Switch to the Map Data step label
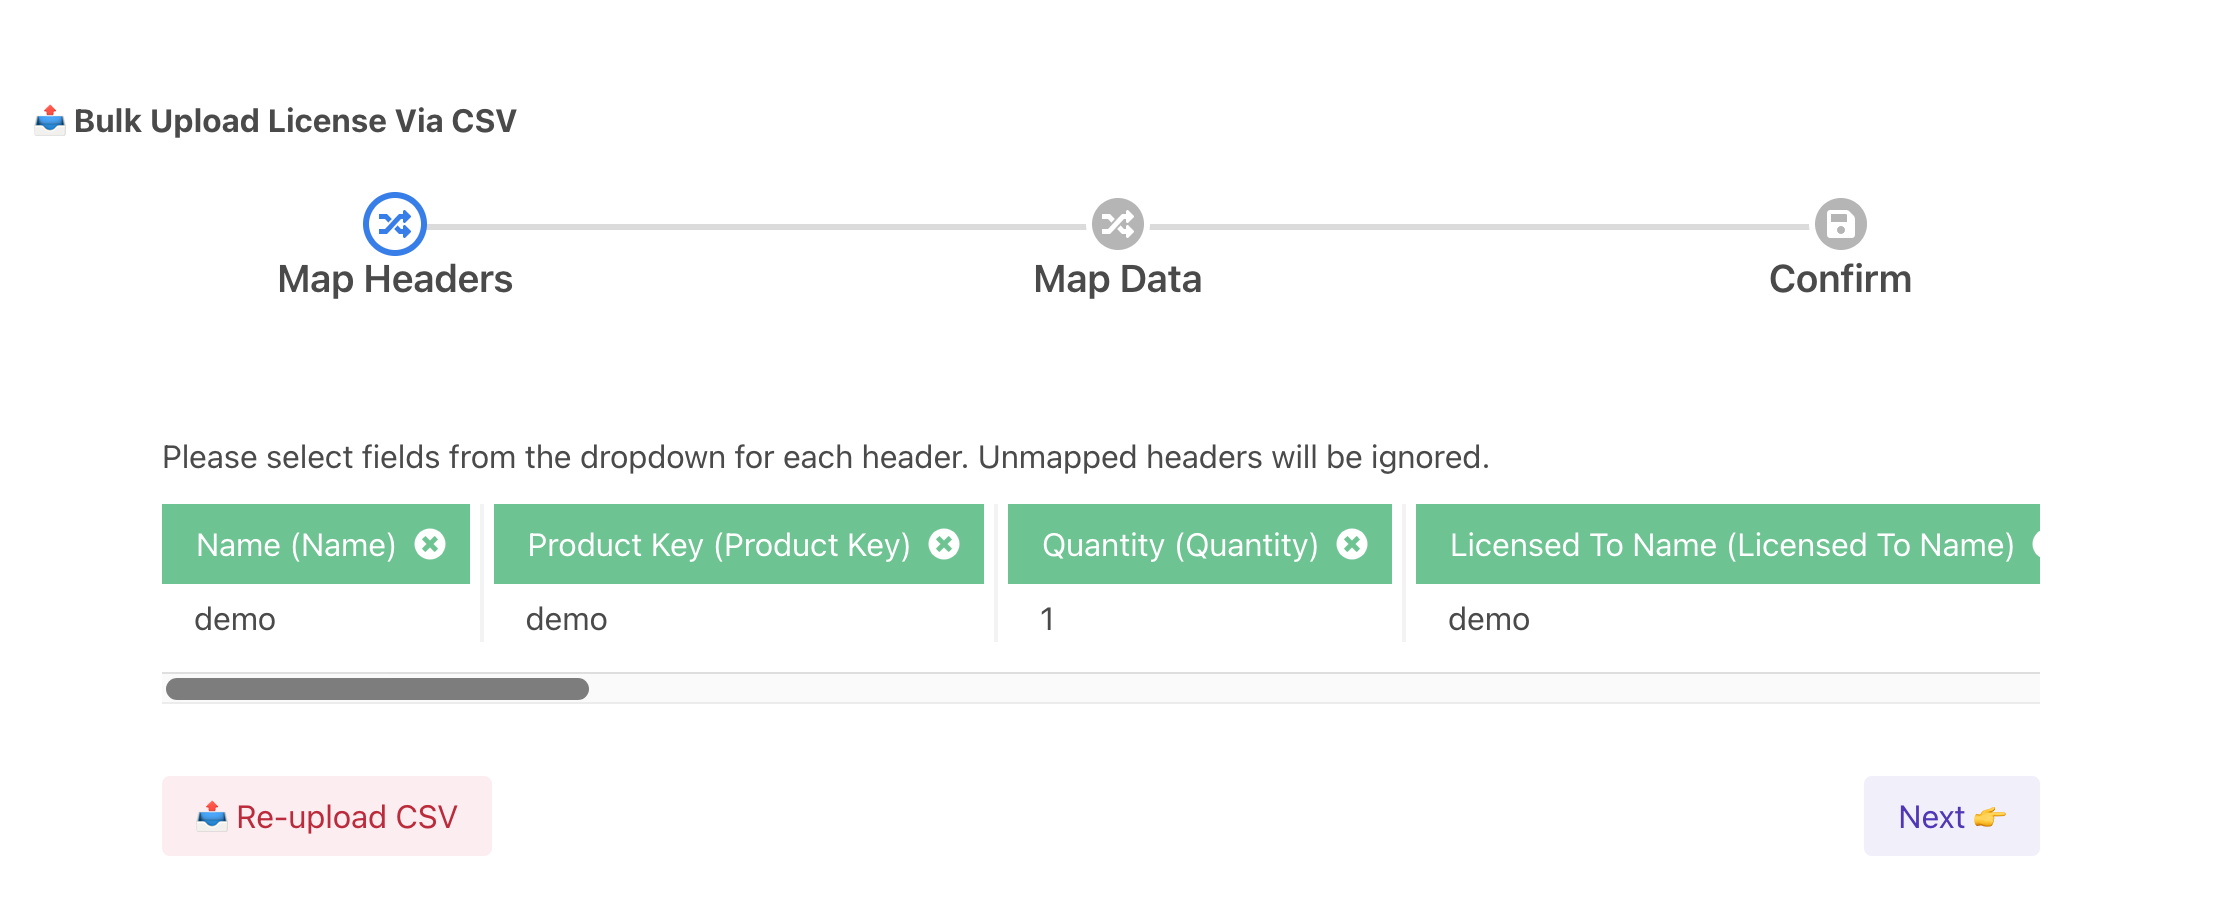The height and width of the screenshot is (924, 2222). (x=1117, y=279)
